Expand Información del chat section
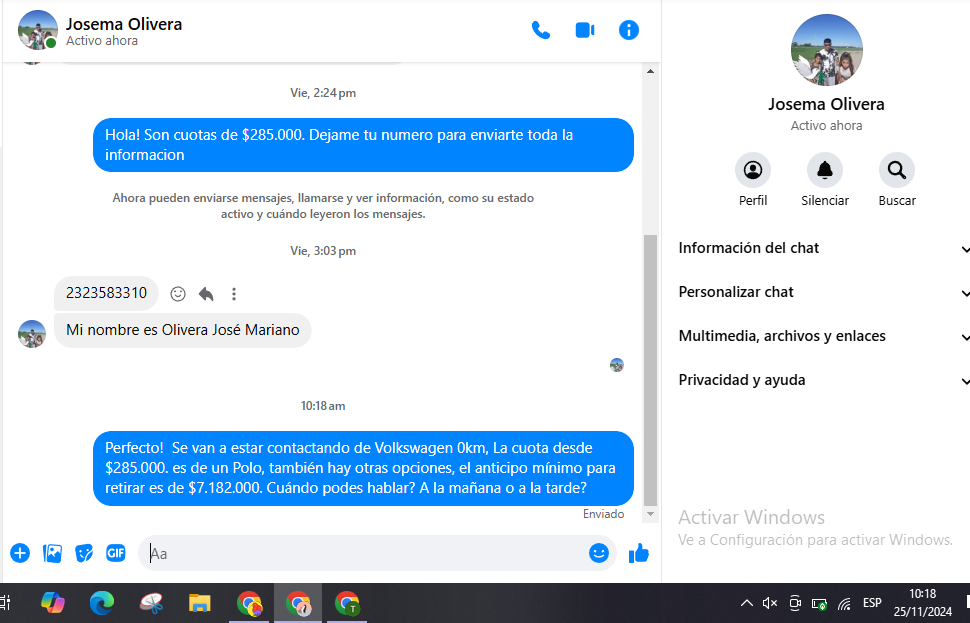 tap(823, 248)
